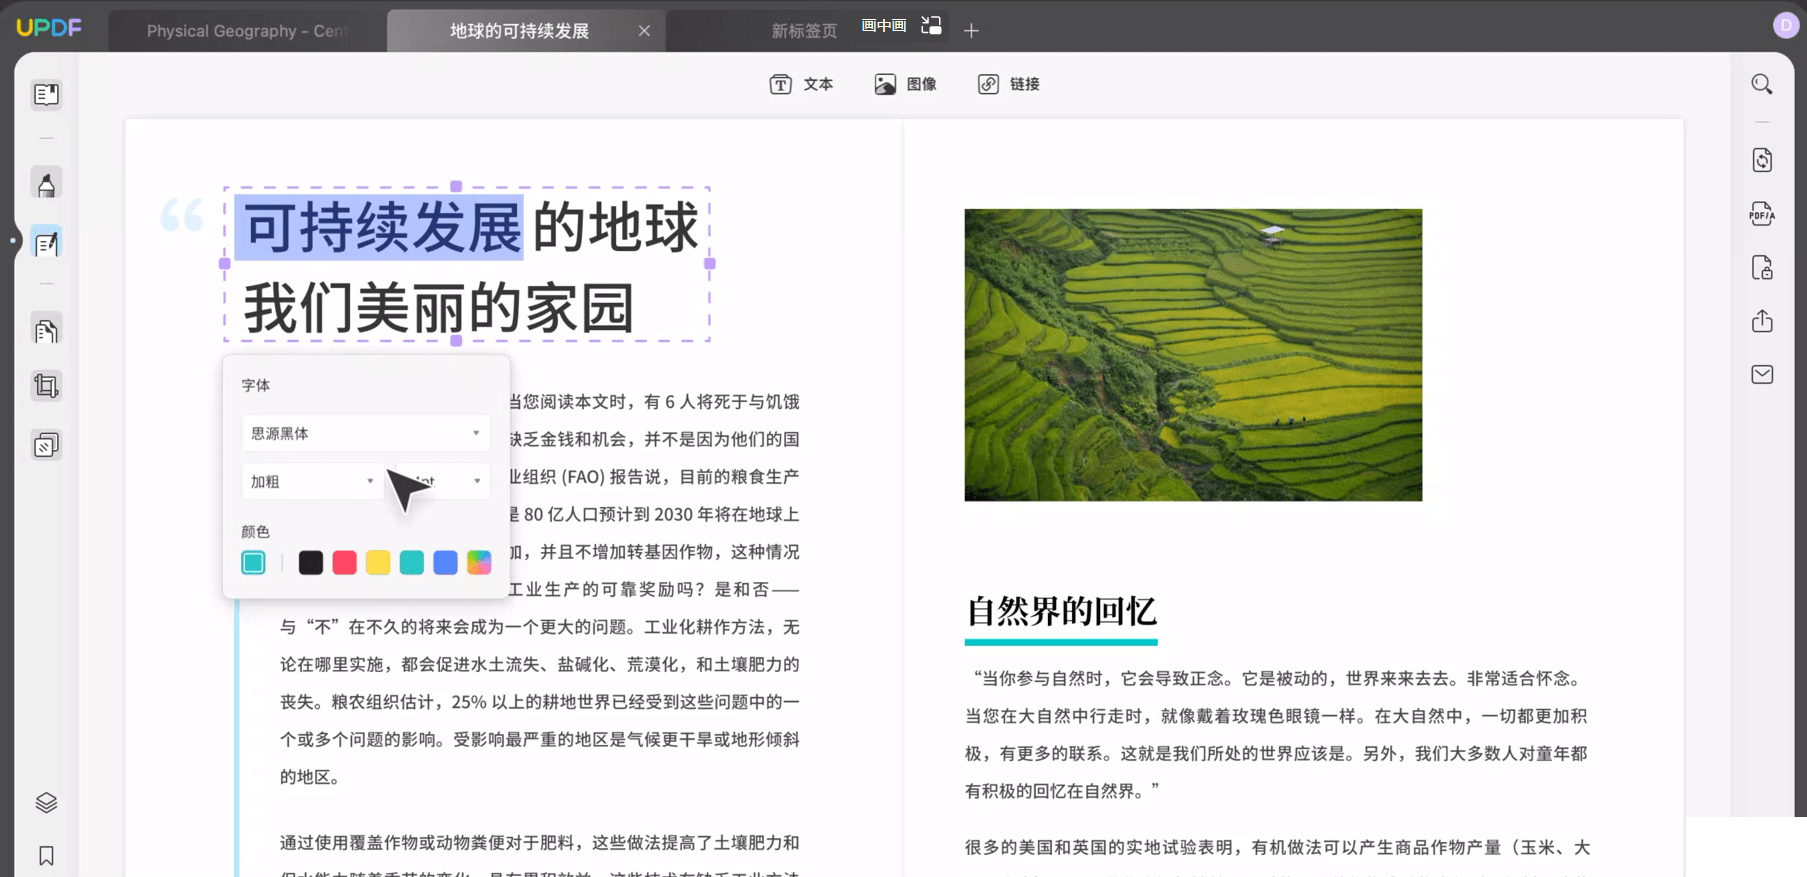Click the search magnifier icon
1807x877 pixels.
pyautogui.click(x=1761, y=85)
